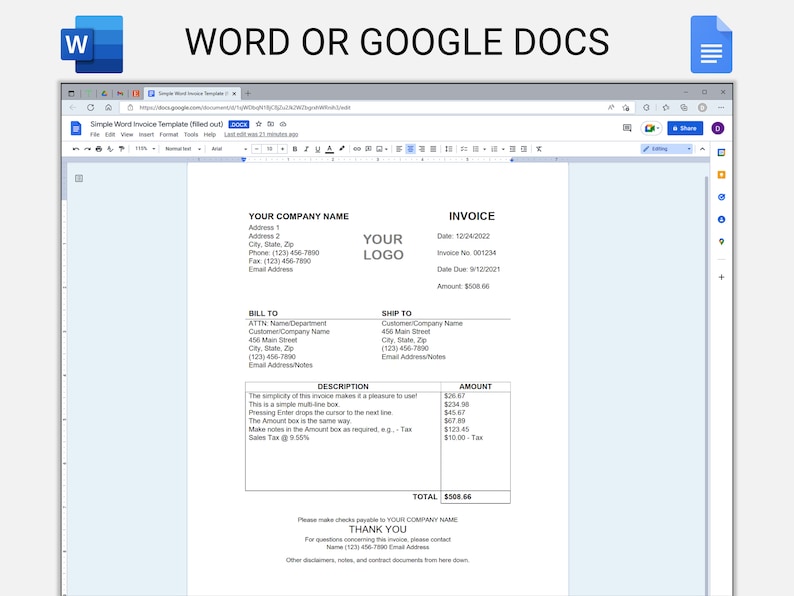
Task: Align text to the right
Action: coord(422,149)
